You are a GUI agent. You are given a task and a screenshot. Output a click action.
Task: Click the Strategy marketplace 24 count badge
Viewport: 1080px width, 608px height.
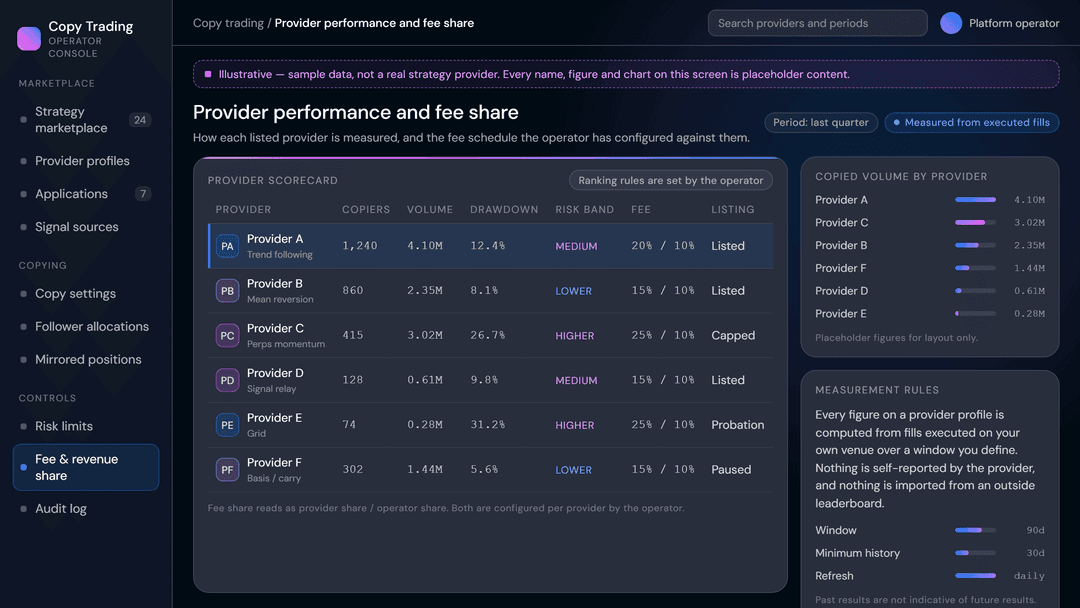click(x=140, y=120)
